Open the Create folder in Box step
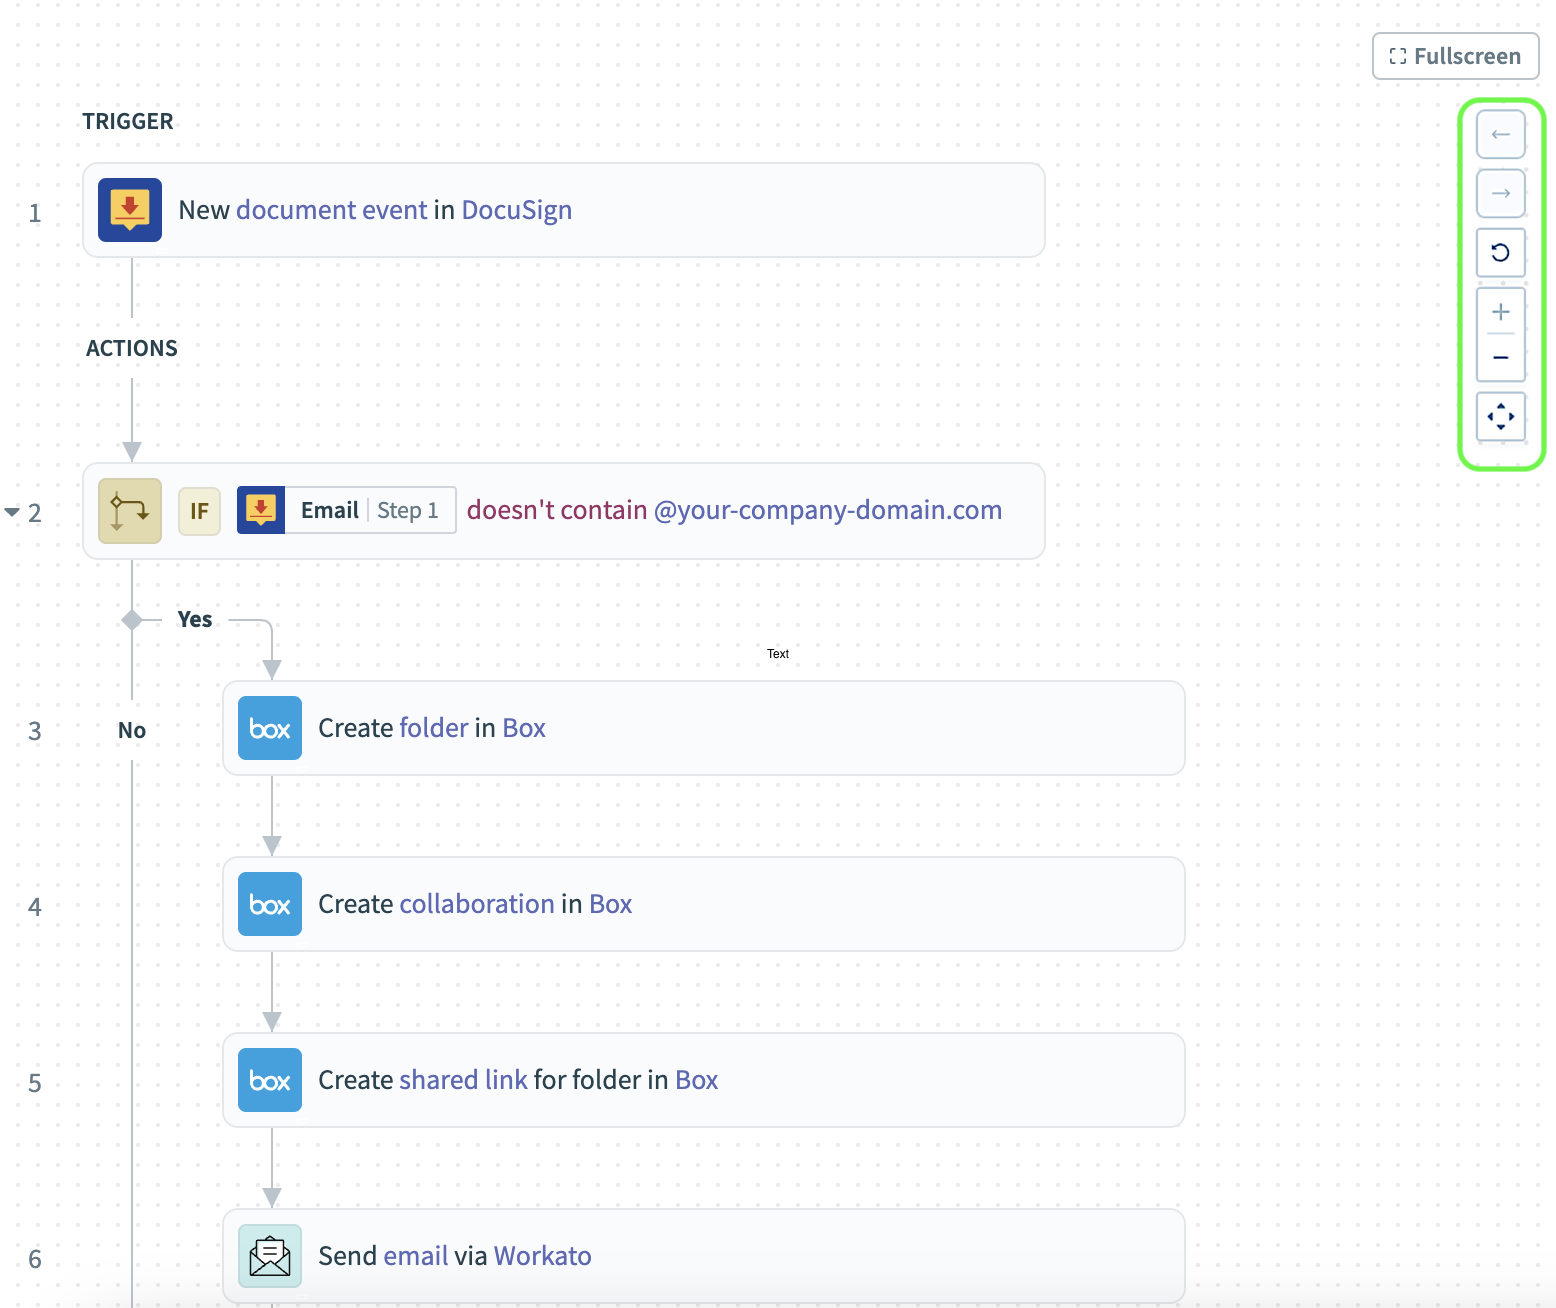Viewport: 1556px width, 1308px height. 704,728
